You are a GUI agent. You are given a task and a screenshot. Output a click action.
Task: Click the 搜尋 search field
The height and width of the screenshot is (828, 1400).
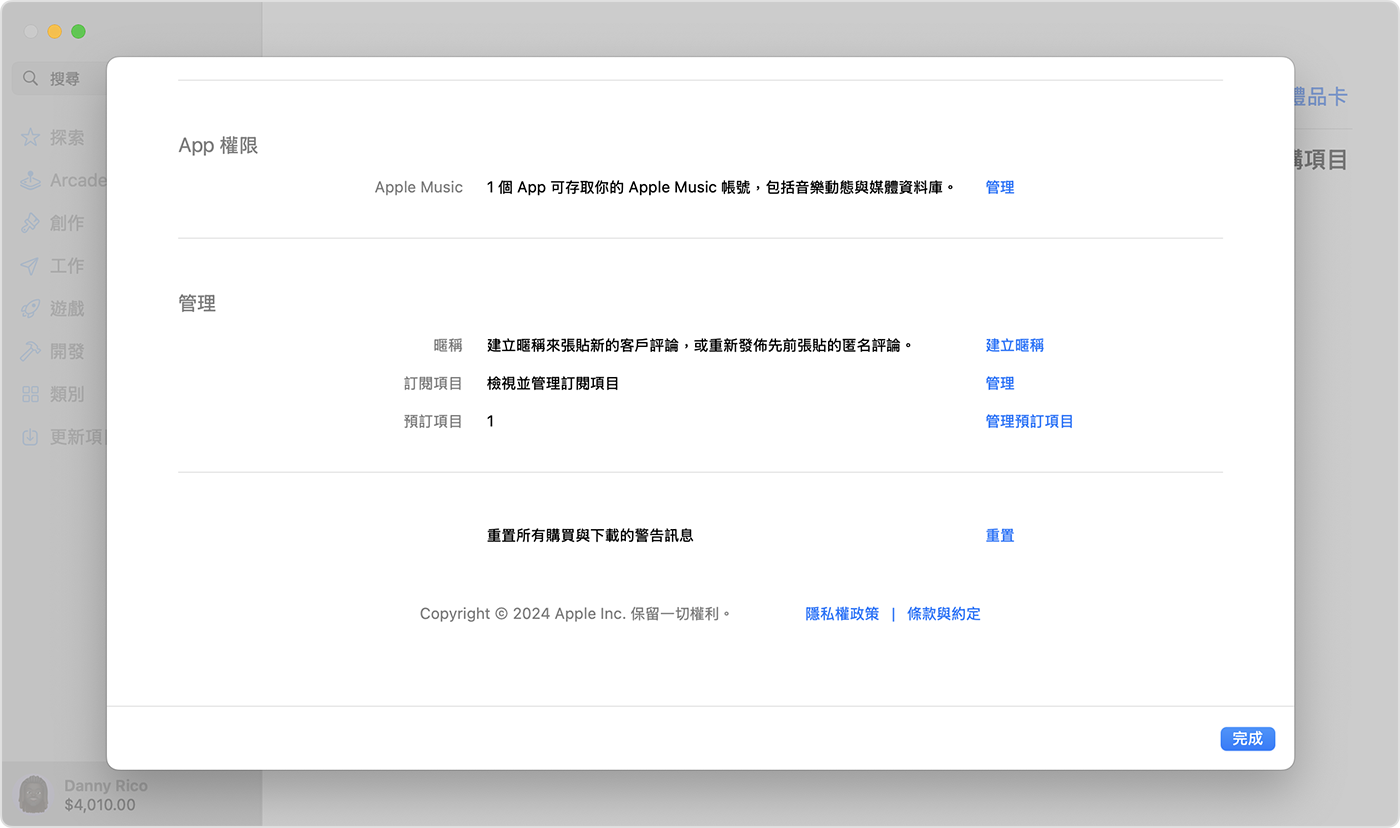(x=60, y=78)
